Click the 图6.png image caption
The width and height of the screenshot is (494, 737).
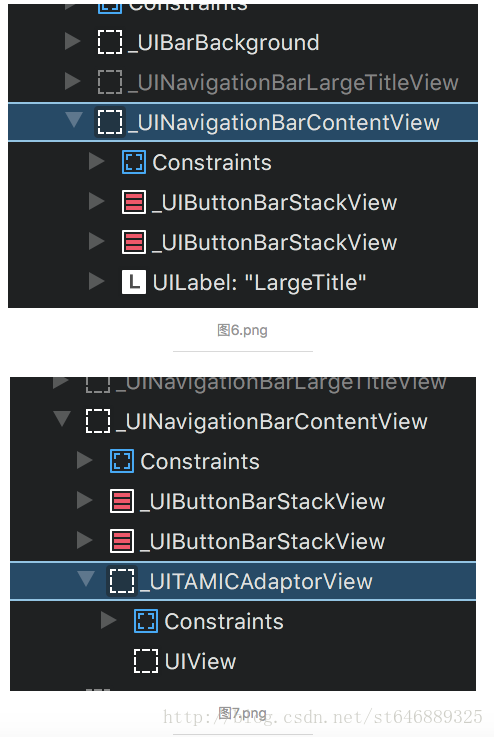pyautogui.click(x=242, y=330)
